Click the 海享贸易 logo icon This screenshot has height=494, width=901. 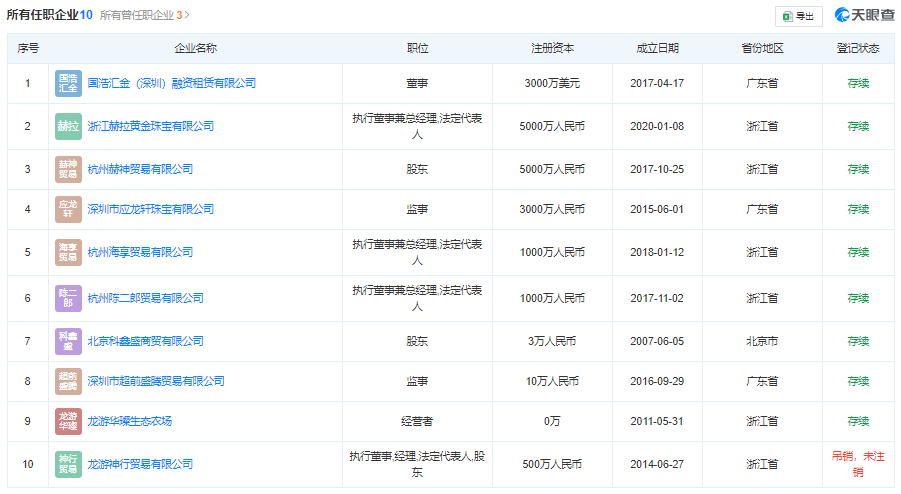coord(68,253)
